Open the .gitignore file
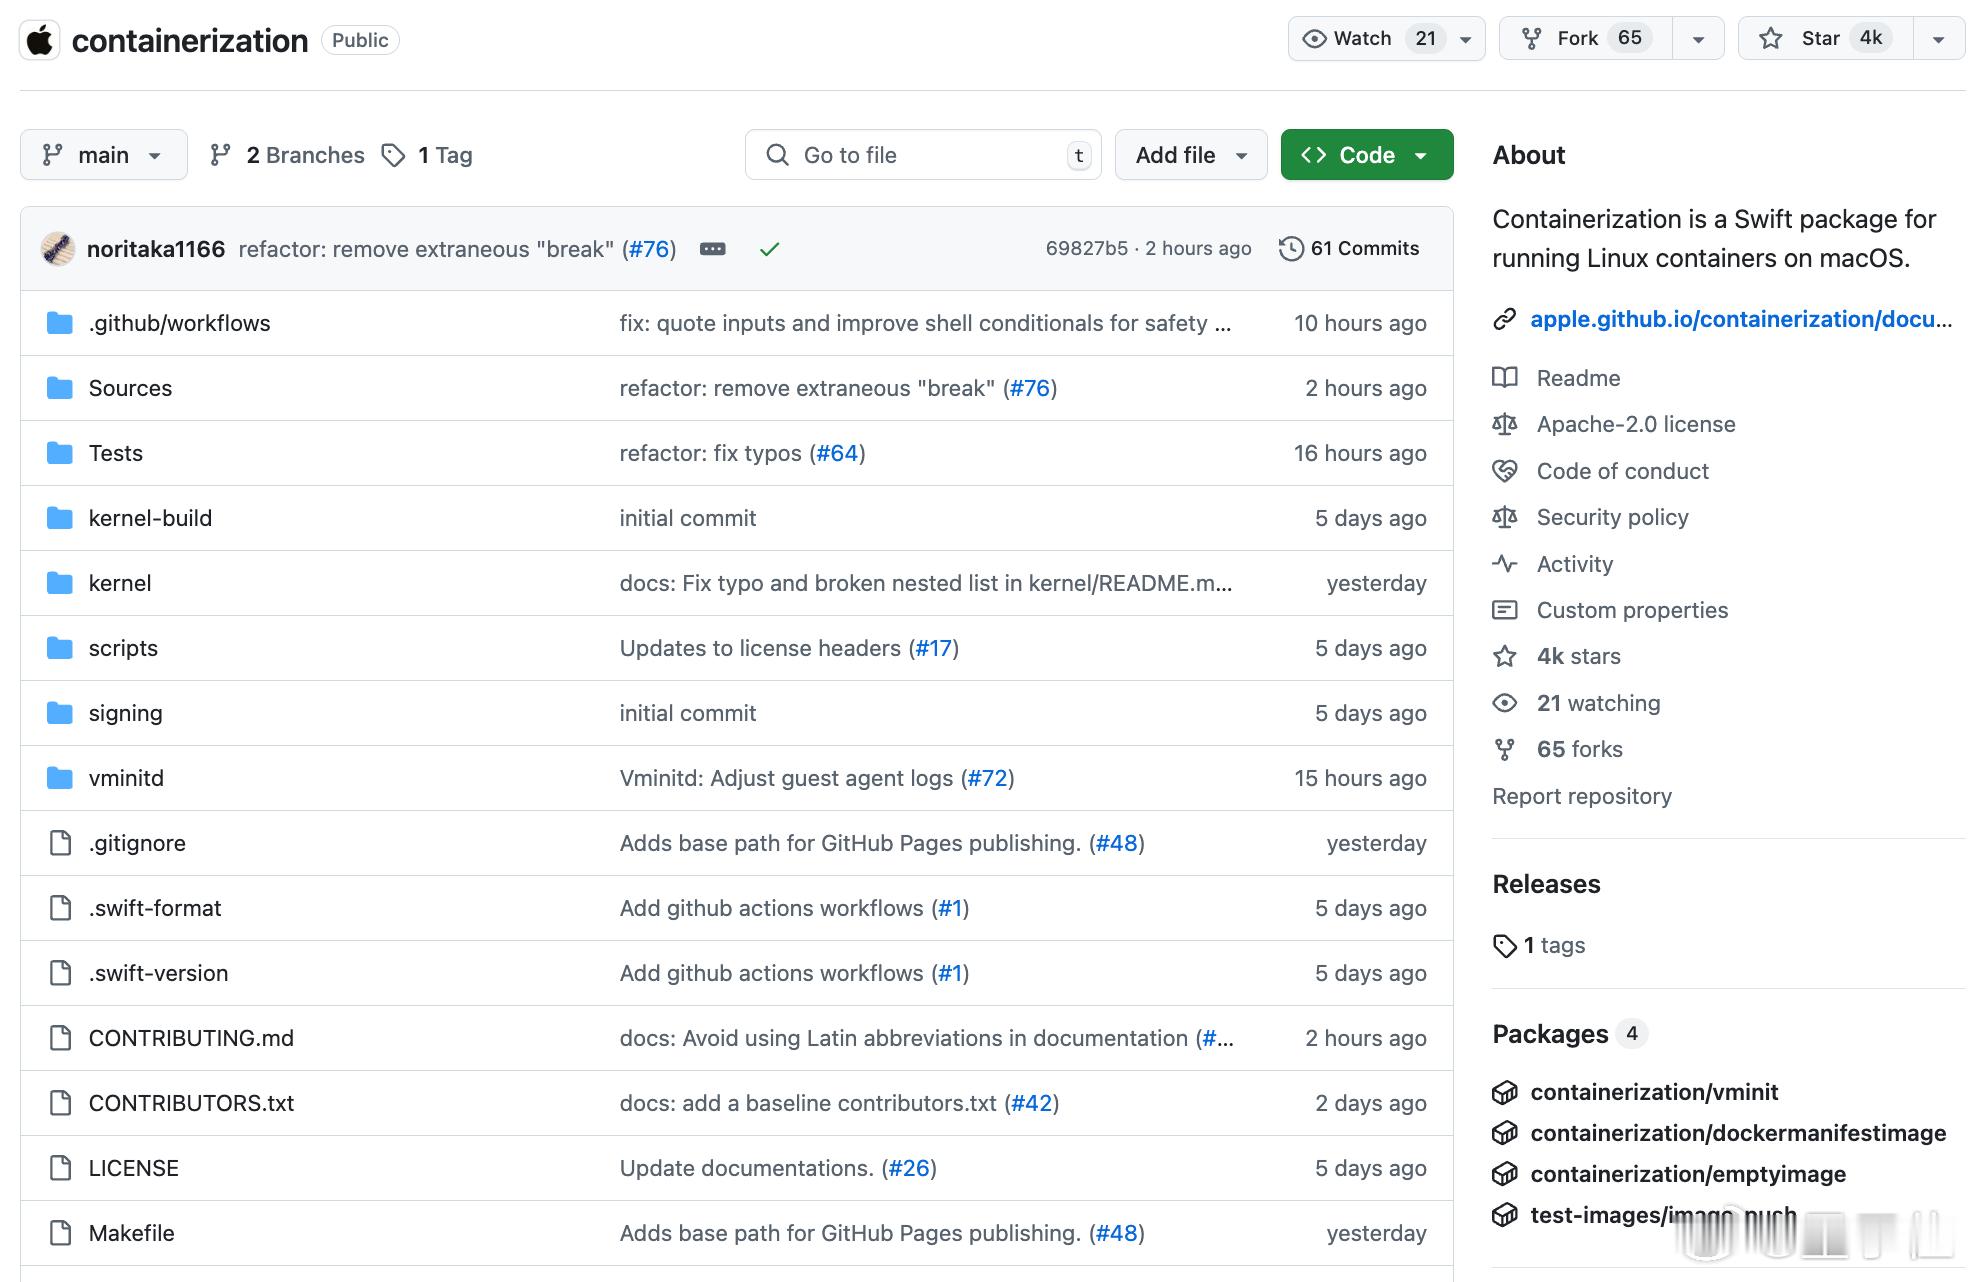1970x1282 pixels. (x=137, y=843)
